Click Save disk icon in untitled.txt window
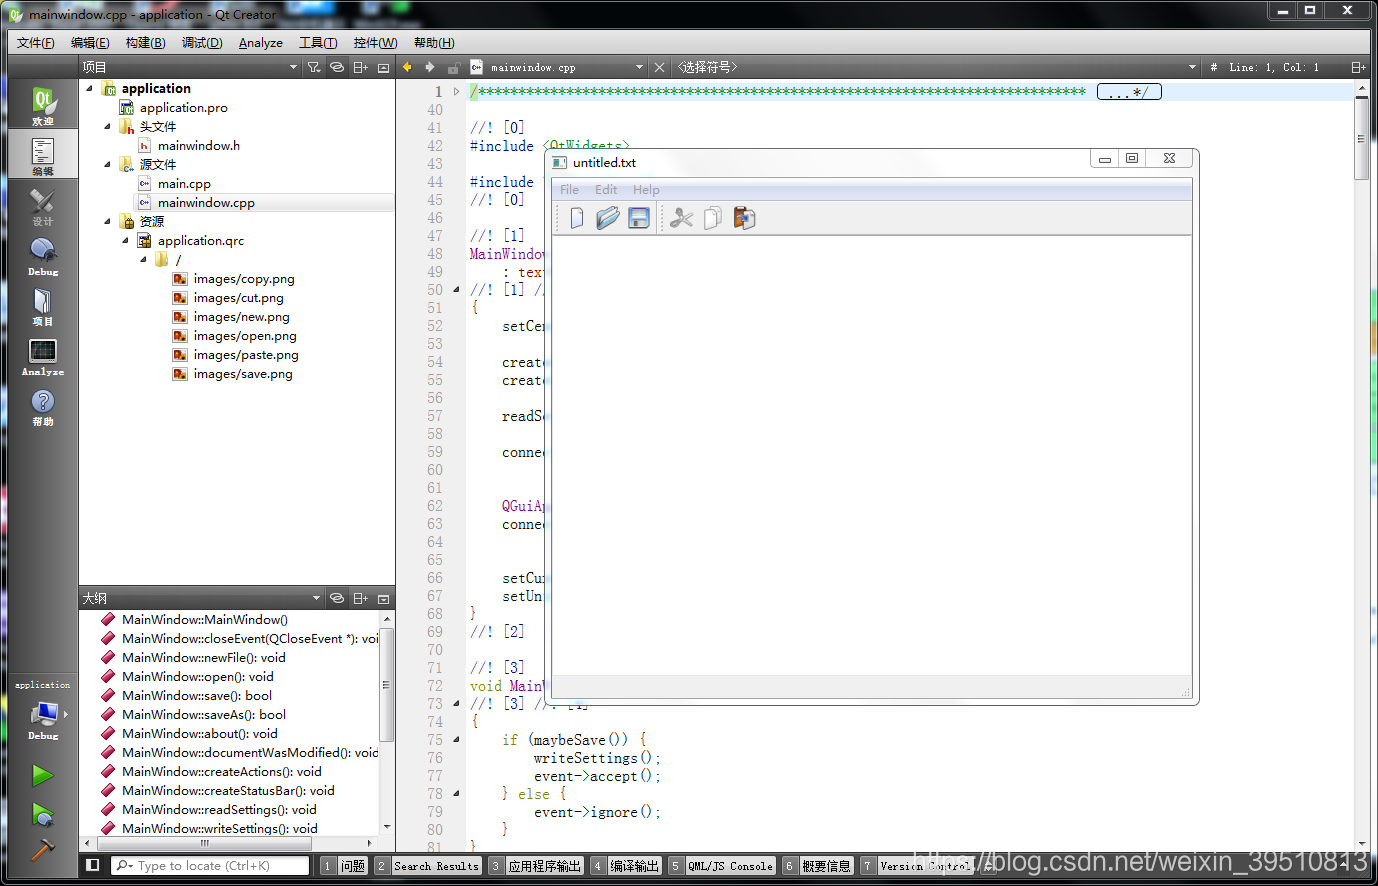1378x886 pixels. (x=639, y=218)
